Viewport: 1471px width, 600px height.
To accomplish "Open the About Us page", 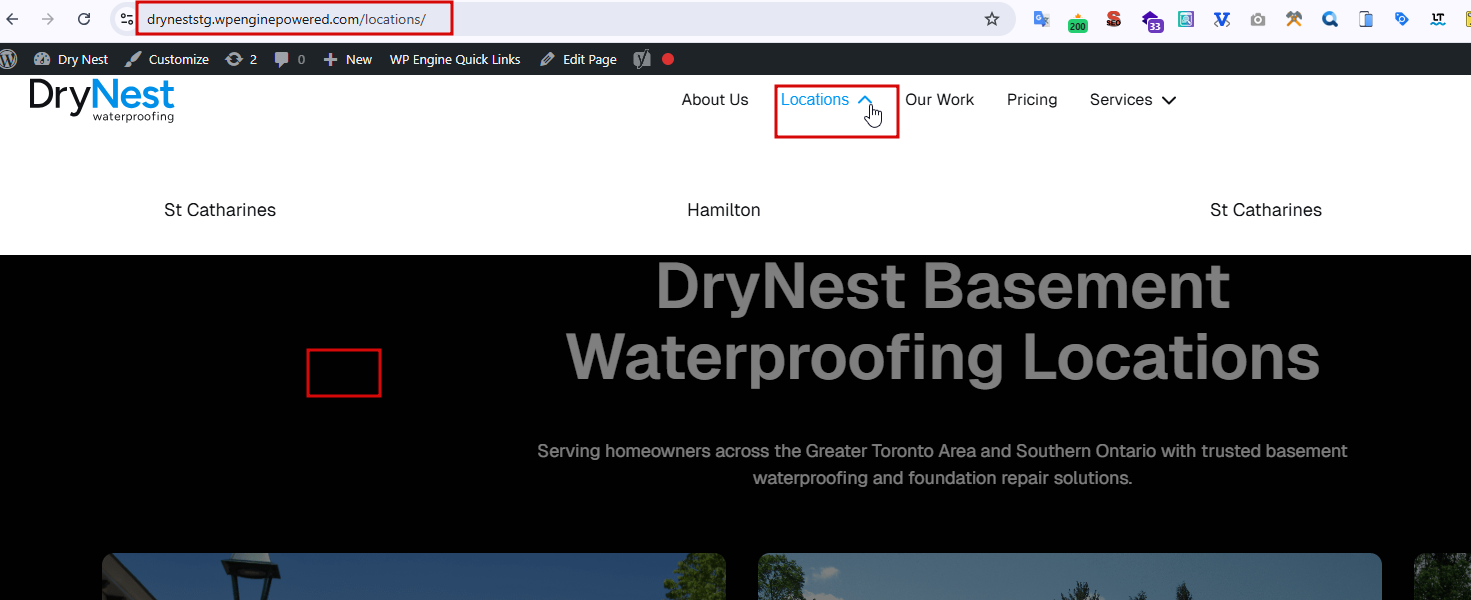I will point(715,99).
